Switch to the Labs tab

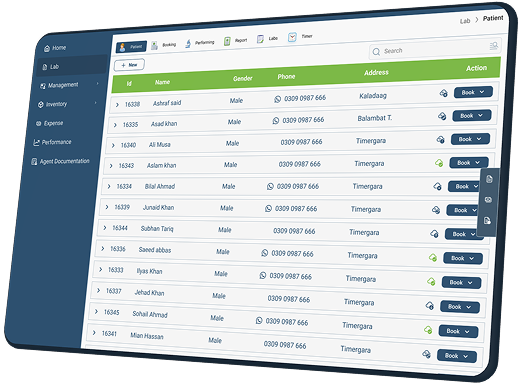coord(268,39)
